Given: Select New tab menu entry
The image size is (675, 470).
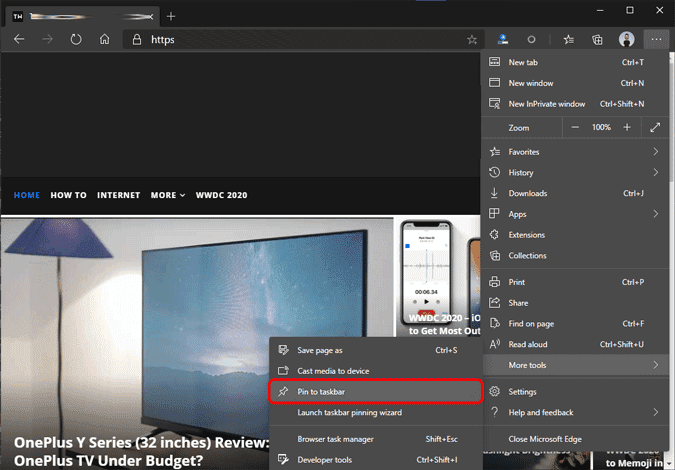Looking at the screenshot, I should point(575,62).
